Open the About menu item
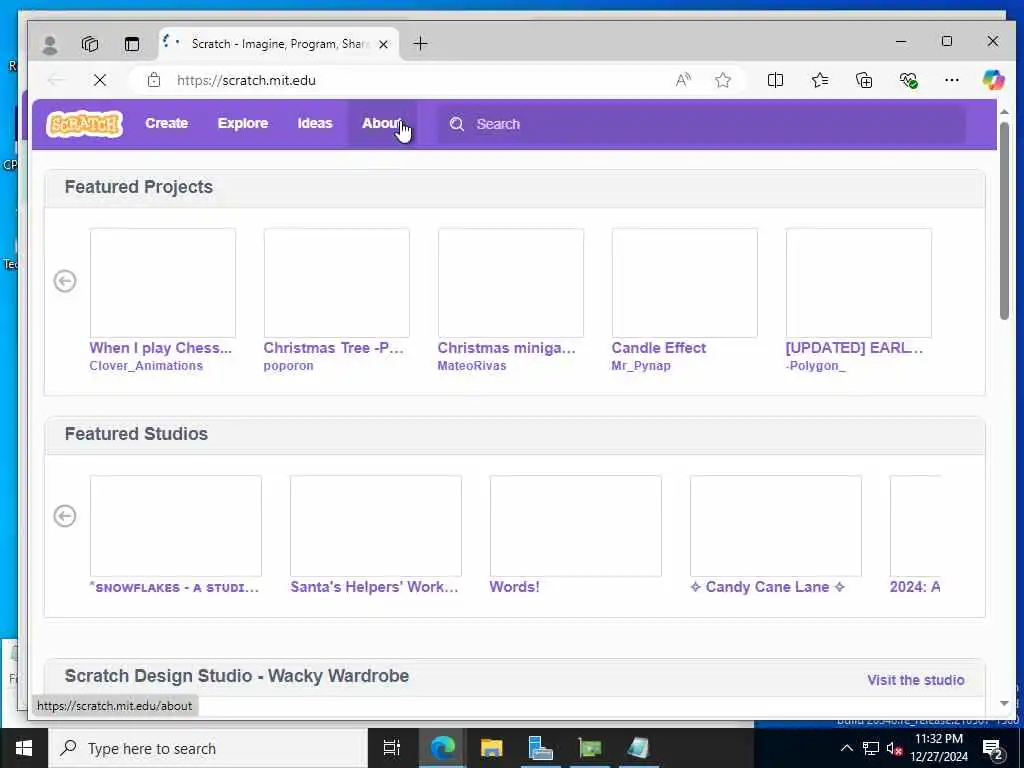This screenshot has height=768, width=1024. (382, 123)
